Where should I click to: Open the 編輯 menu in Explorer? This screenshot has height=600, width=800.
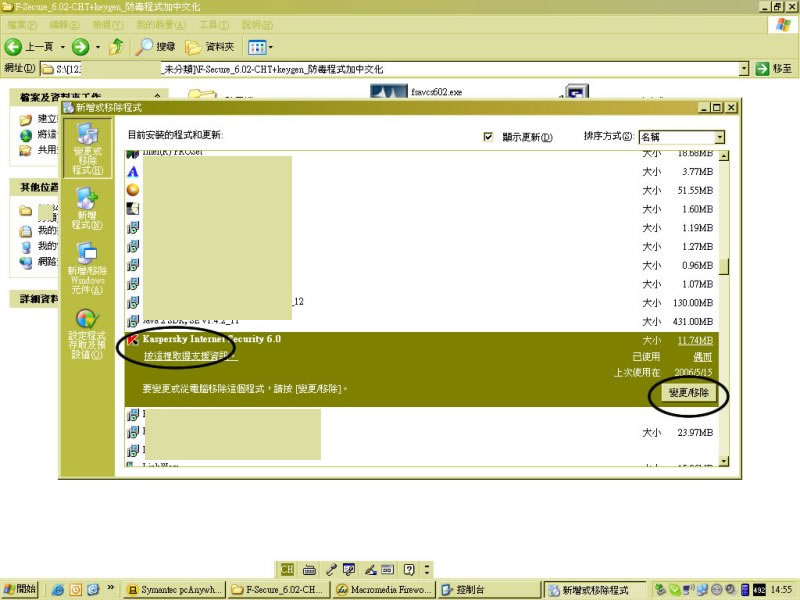[x=64, y=24]
